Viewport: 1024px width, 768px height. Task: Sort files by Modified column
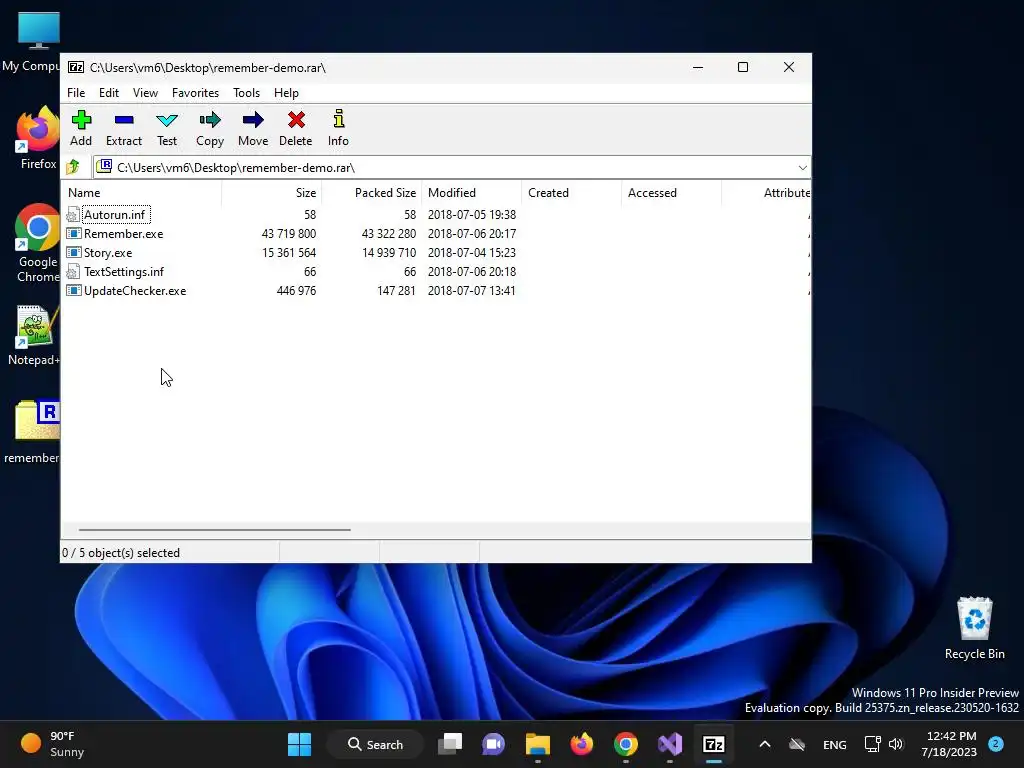tap(472, 193)
